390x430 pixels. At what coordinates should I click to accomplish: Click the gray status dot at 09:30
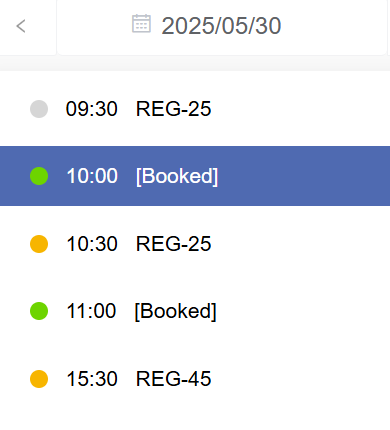[x=39, y=109]
